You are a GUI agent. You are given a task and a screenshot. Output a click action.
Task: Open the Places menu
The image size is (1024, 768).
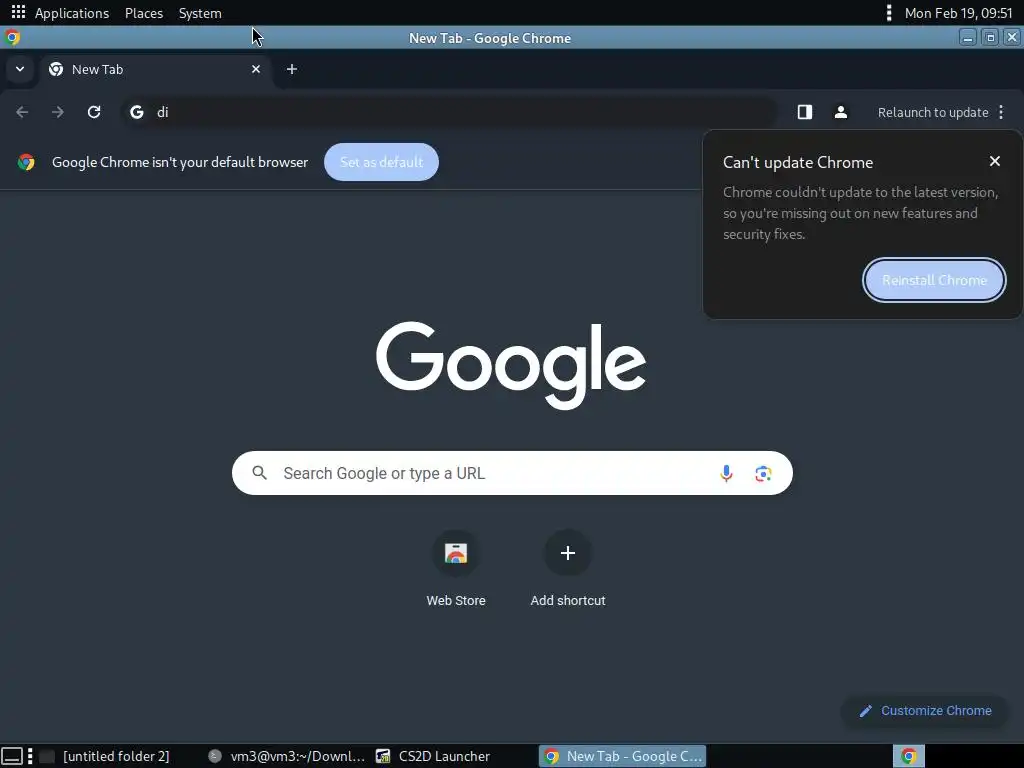[x=144, y=13]
